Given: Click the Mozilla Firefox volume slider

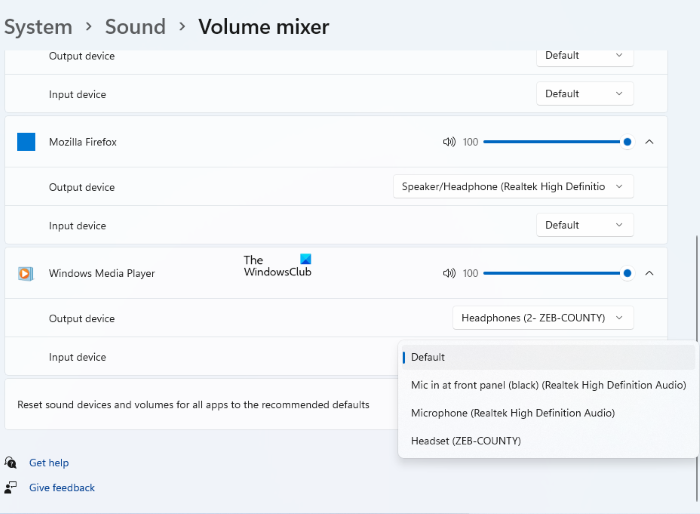Looking at the screenshot, I should coord(555,142).
